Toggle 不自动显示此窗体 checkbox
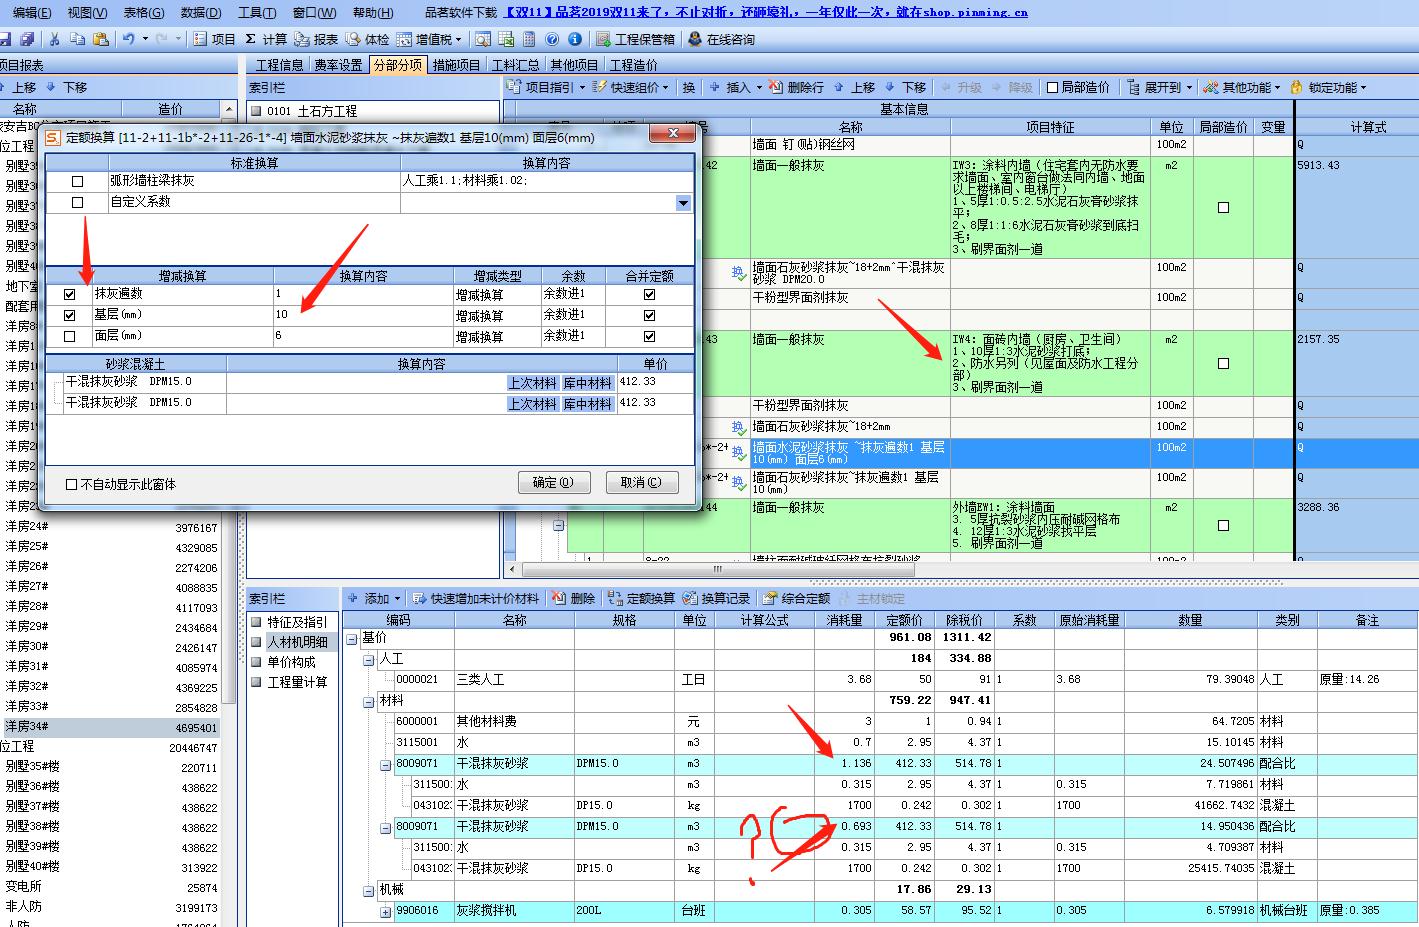This screenshot has height=927, width=1419. point(71,484)
